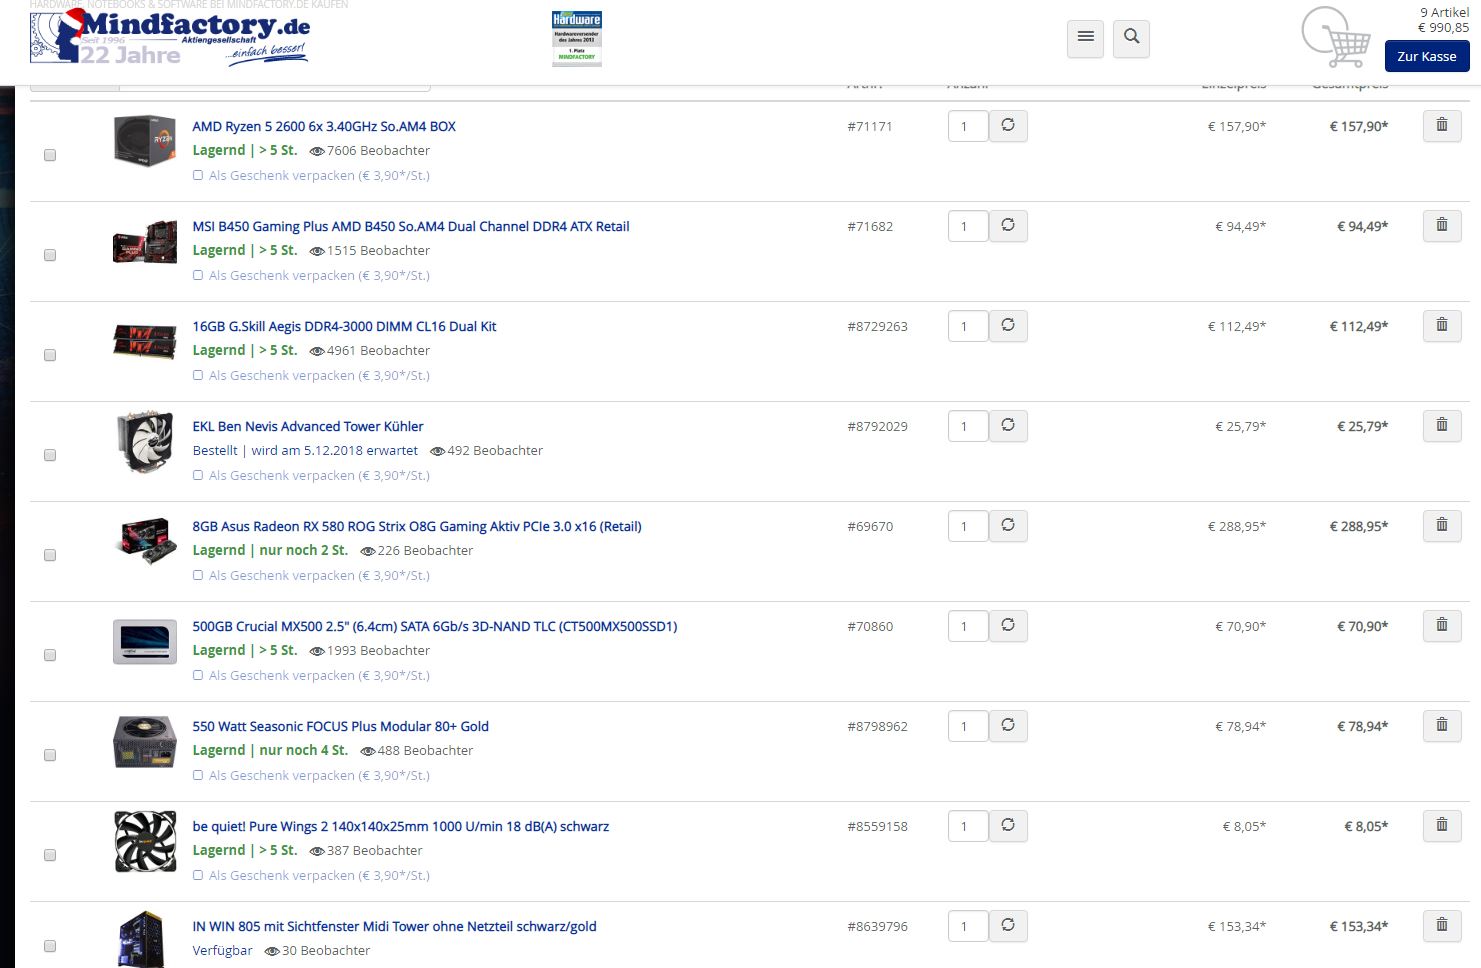Open 500GB Crucial MX500 product link
The image size is (1481, 968).
point(435,626)
